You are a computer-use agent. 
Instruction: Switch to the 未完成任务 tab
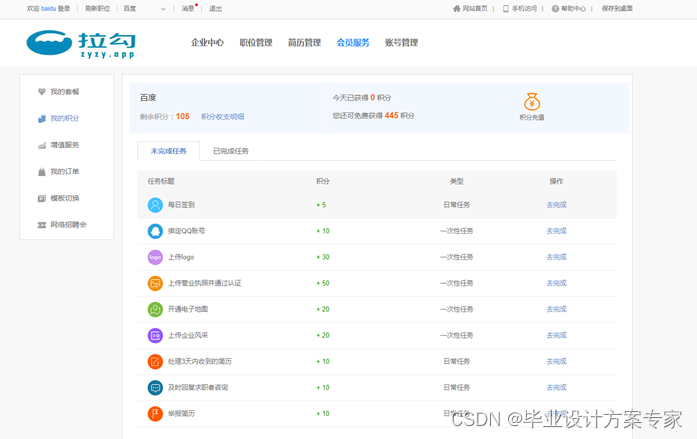tap(168, 151)
